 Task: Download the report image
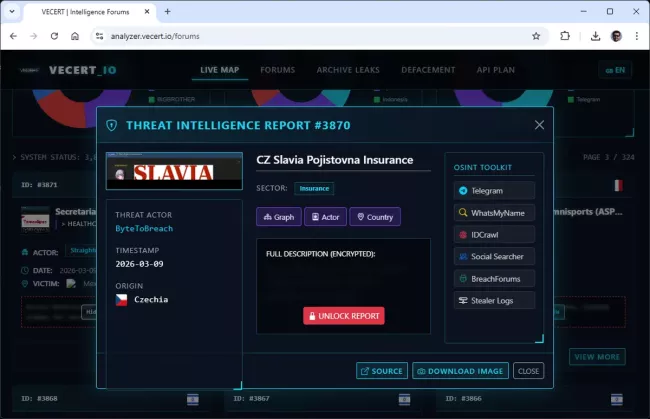coord(460,371)
